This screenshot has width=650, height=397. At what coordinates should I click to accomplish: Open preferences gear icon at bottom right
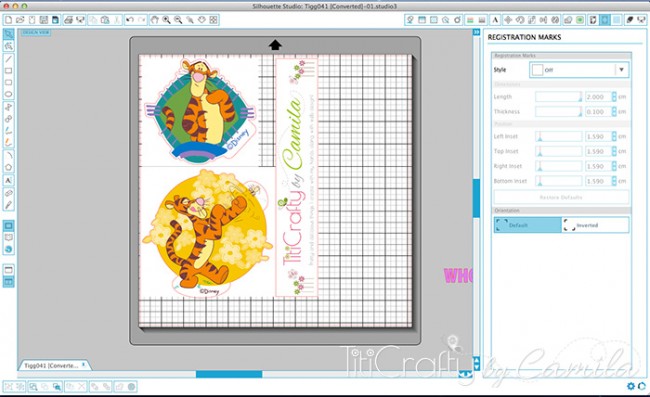tap(631, 386)
